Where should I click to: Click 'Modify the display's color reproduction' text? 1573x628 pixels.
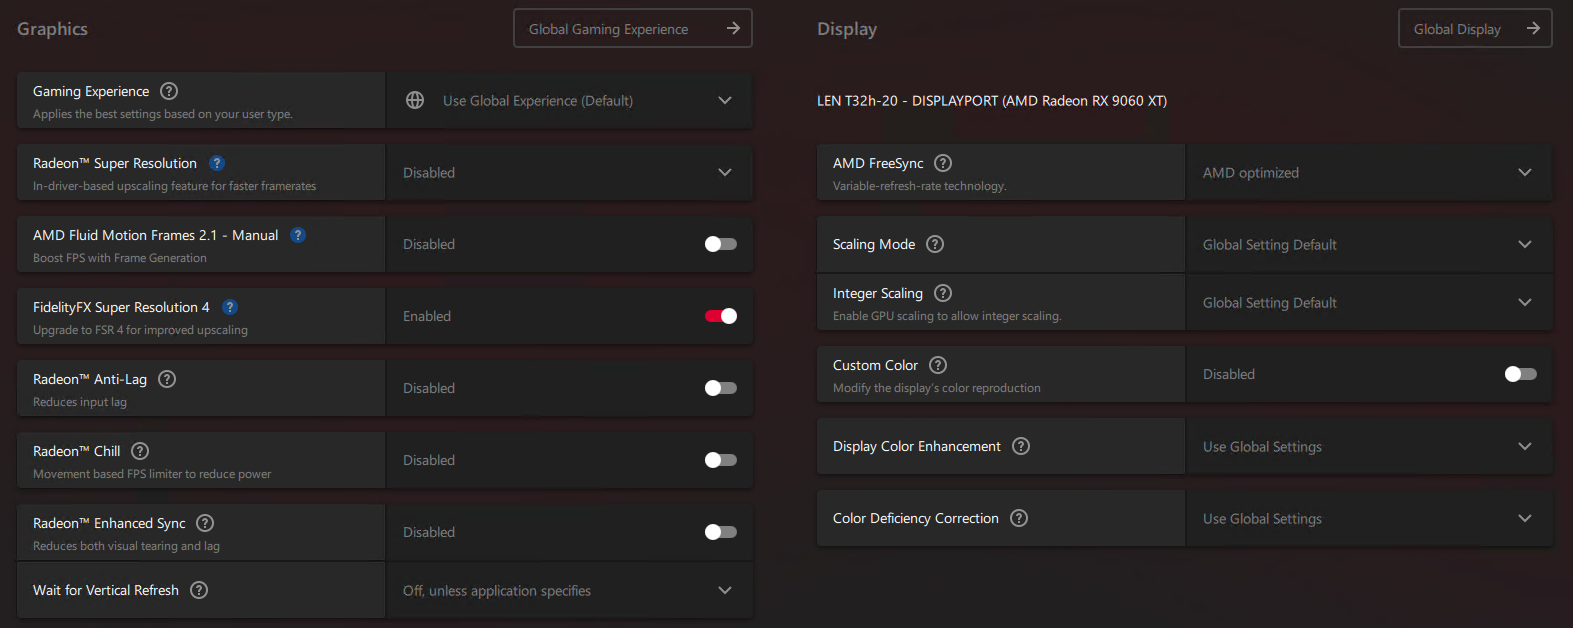(937, 388)
